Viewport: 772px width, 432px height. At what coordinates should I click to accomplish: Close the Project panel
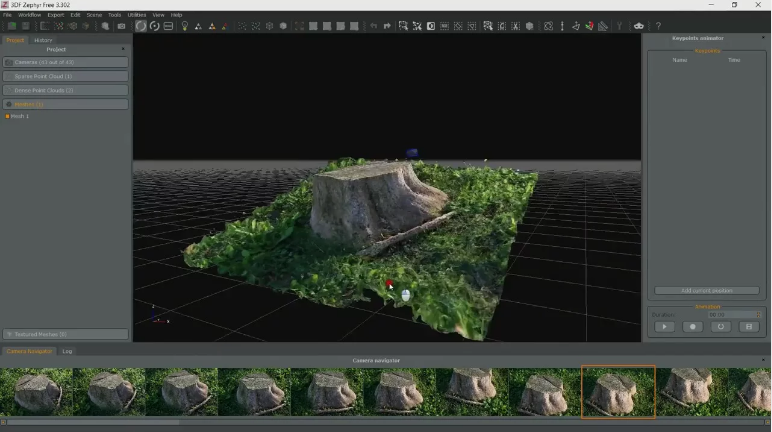point(123,49)
